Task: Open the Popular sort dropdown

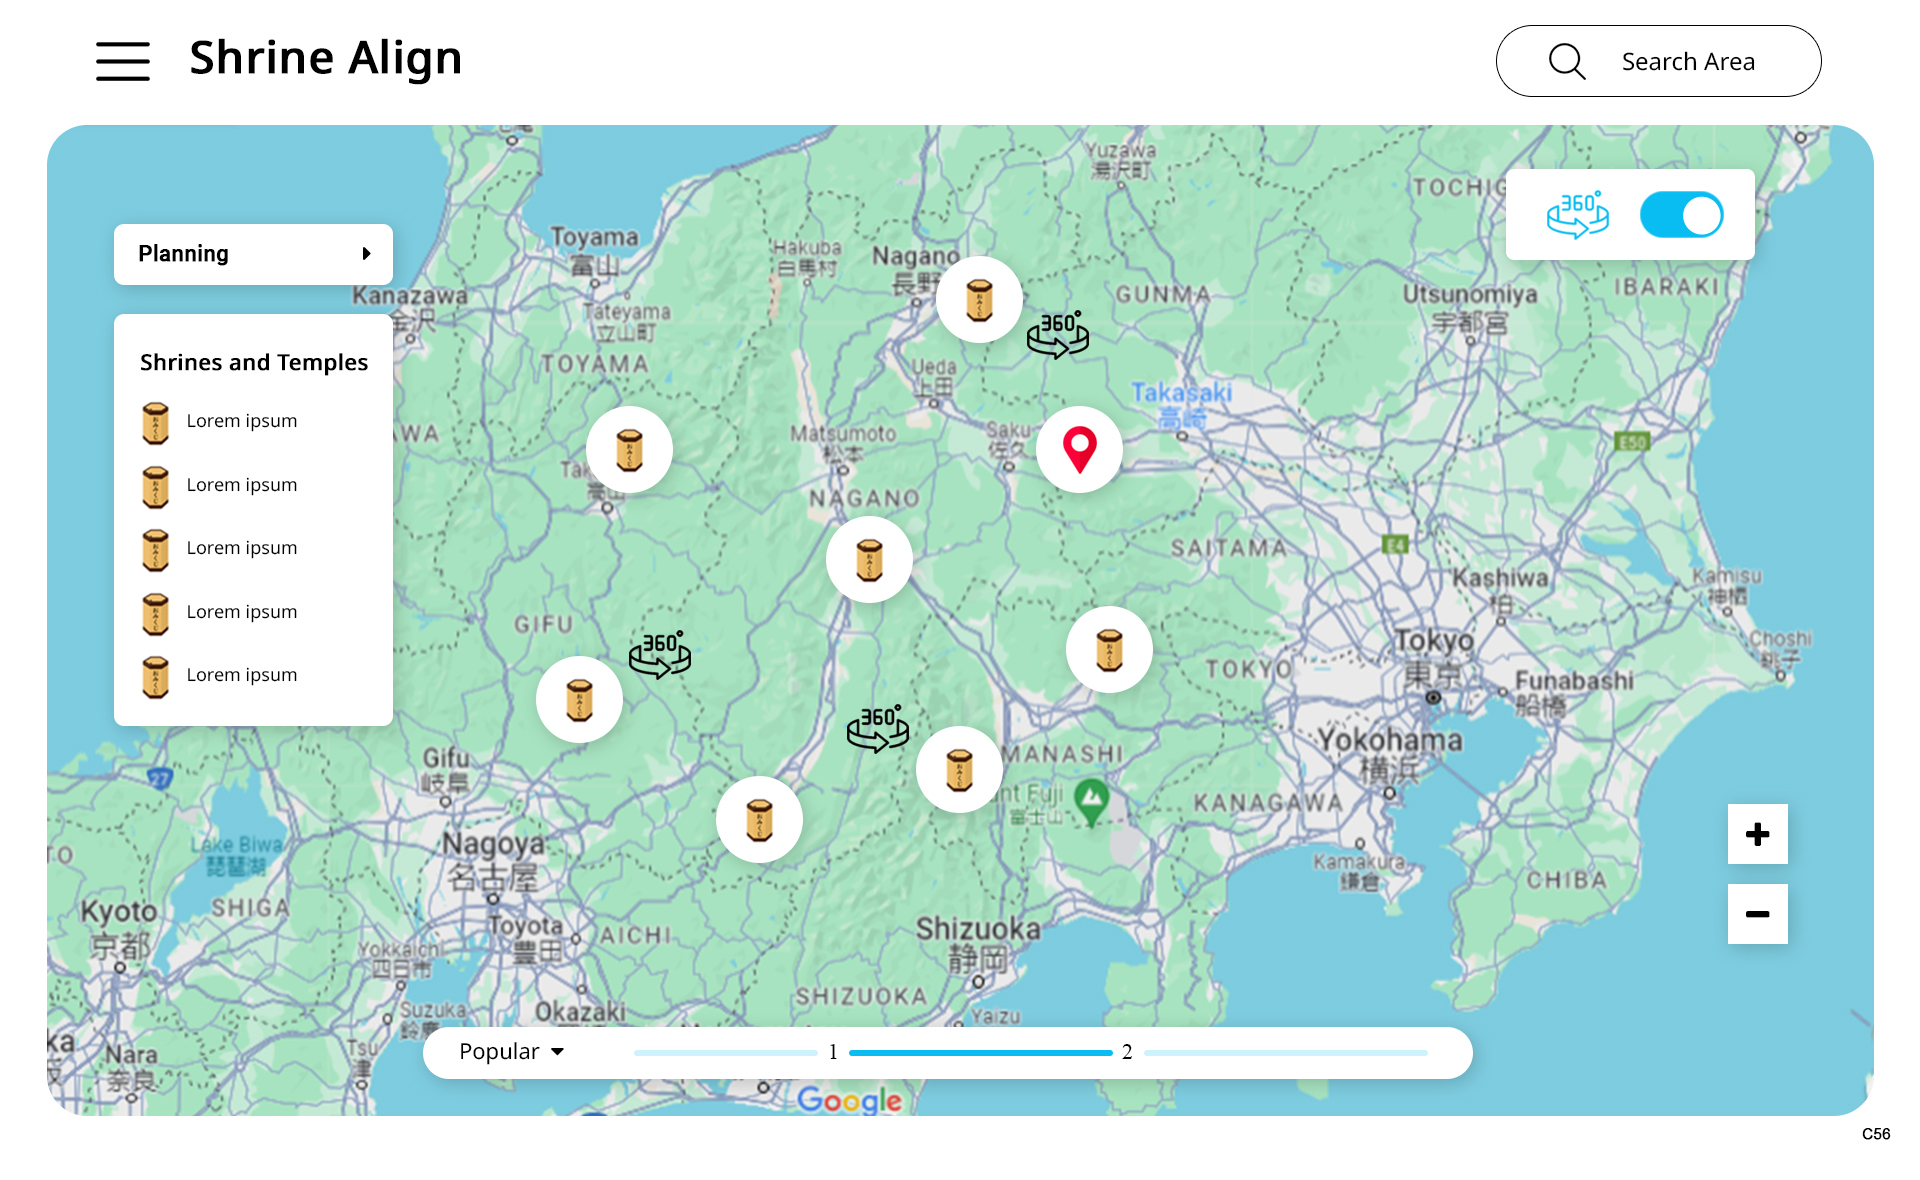Action: (x=512, y=1052)
